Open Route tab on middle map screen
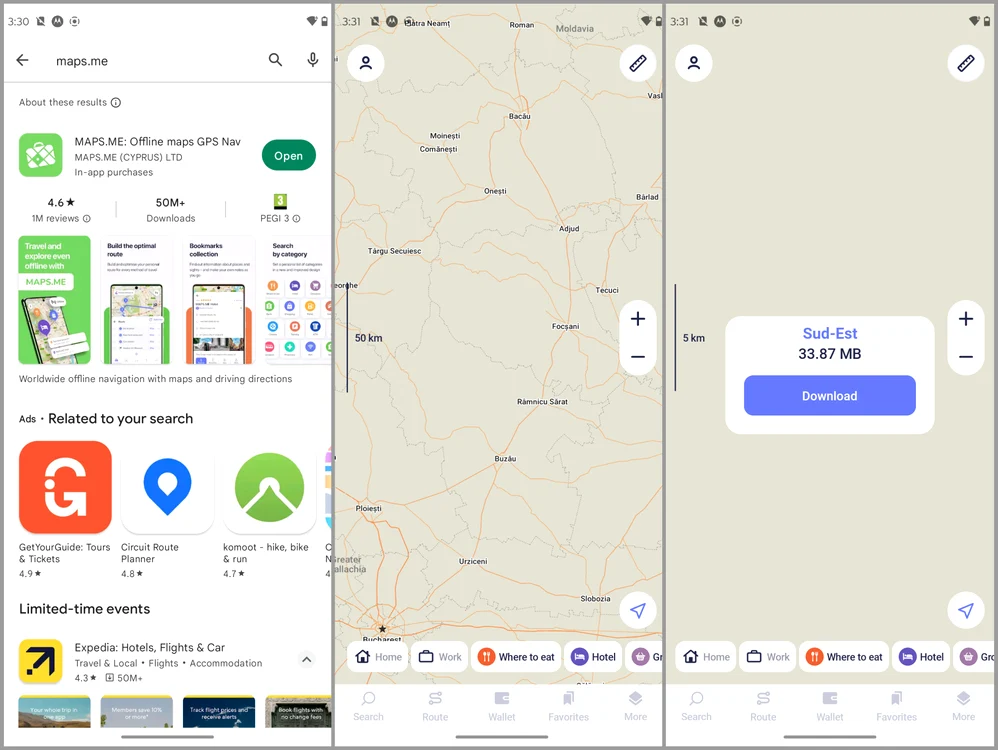The height and width of the screenshot is (750, 998). coord(435,706)
